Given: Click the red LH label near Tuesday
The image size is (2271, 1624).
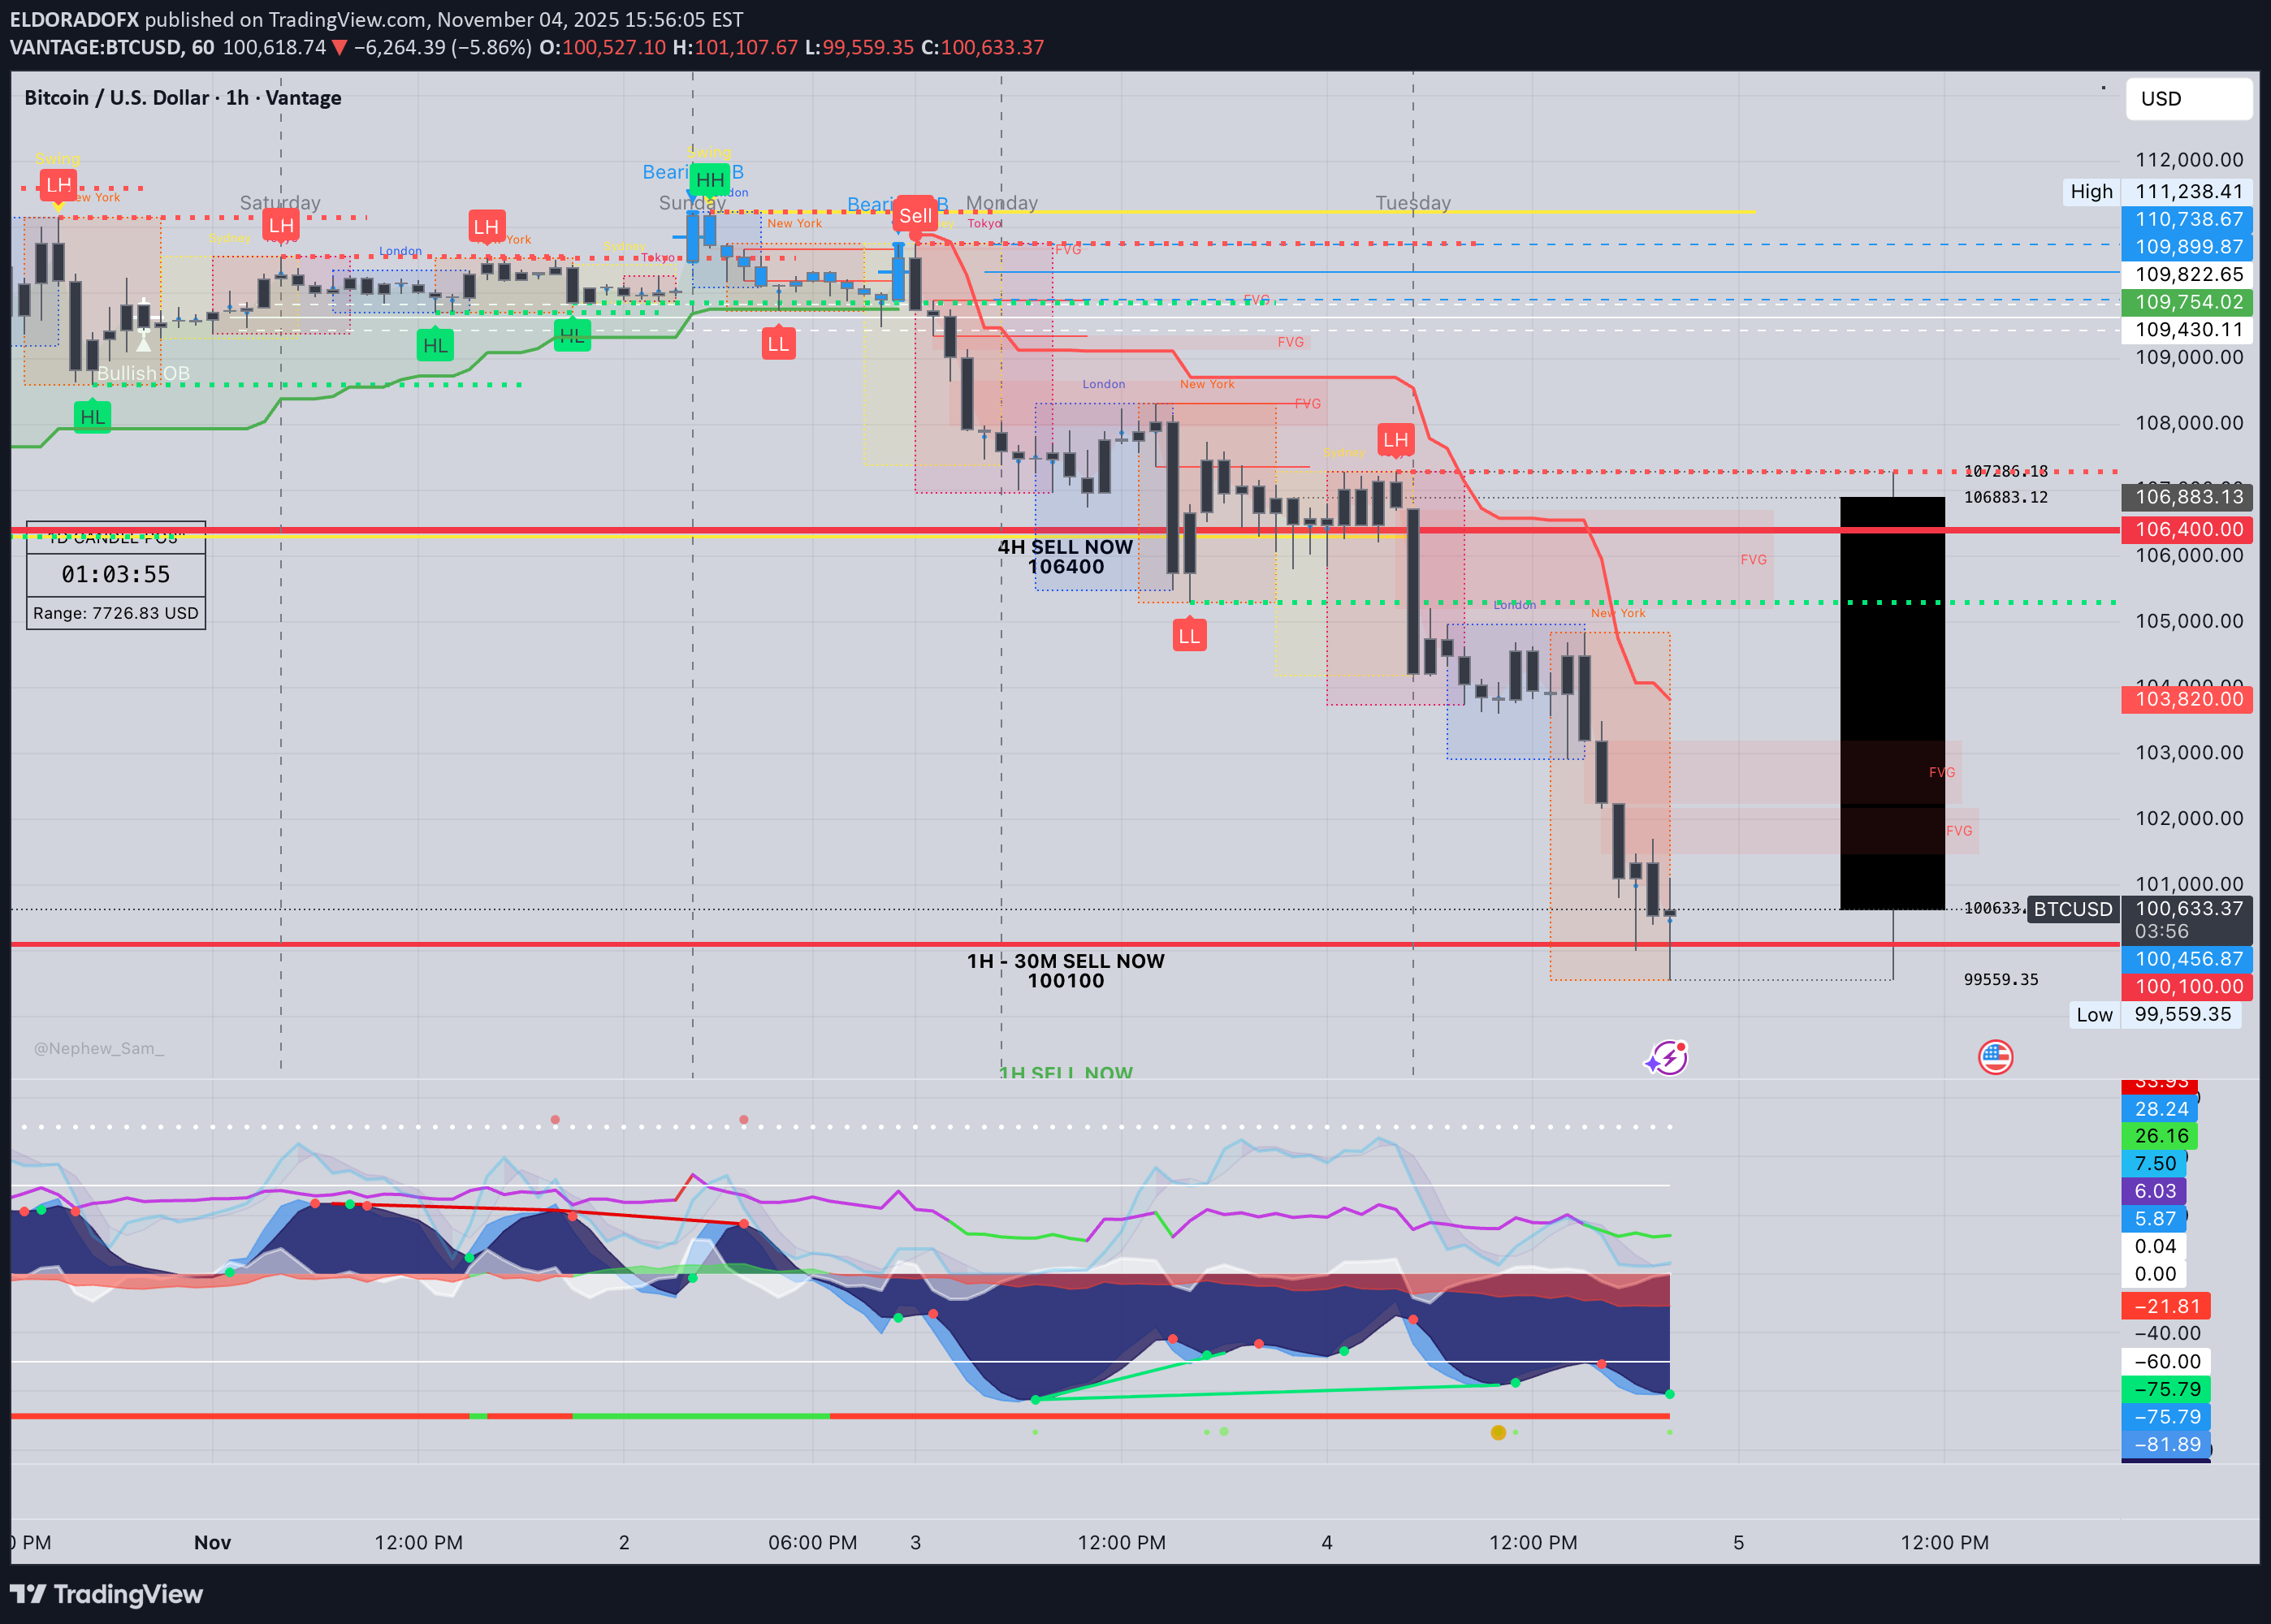Looking at the screenshot, I should 1395,439.
